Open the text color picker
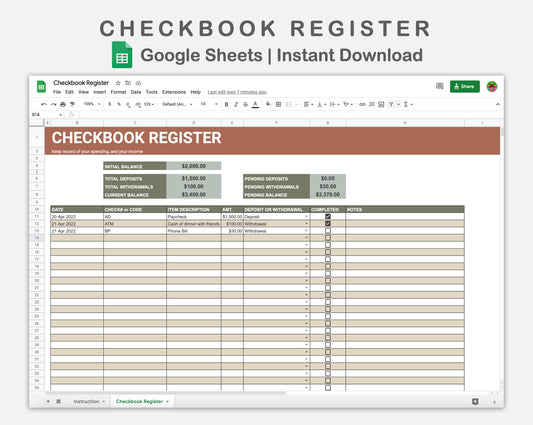The height and width of the screenshot is (425, 533). (255, 104)
